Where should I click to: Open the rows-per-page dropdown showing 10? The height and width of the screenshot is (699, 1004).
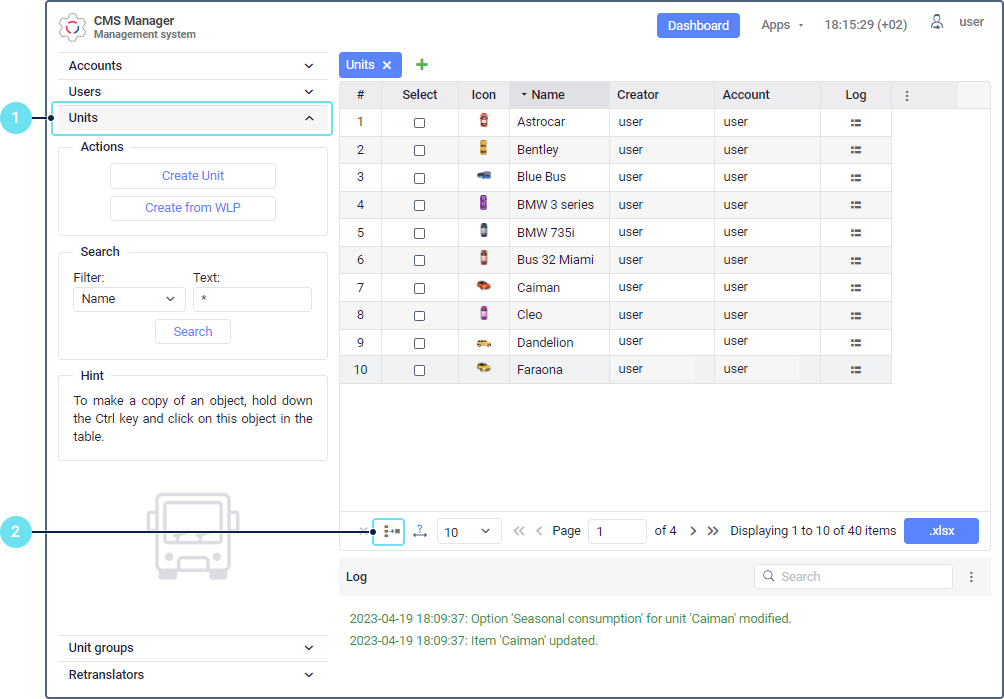[x=469, y=532]
